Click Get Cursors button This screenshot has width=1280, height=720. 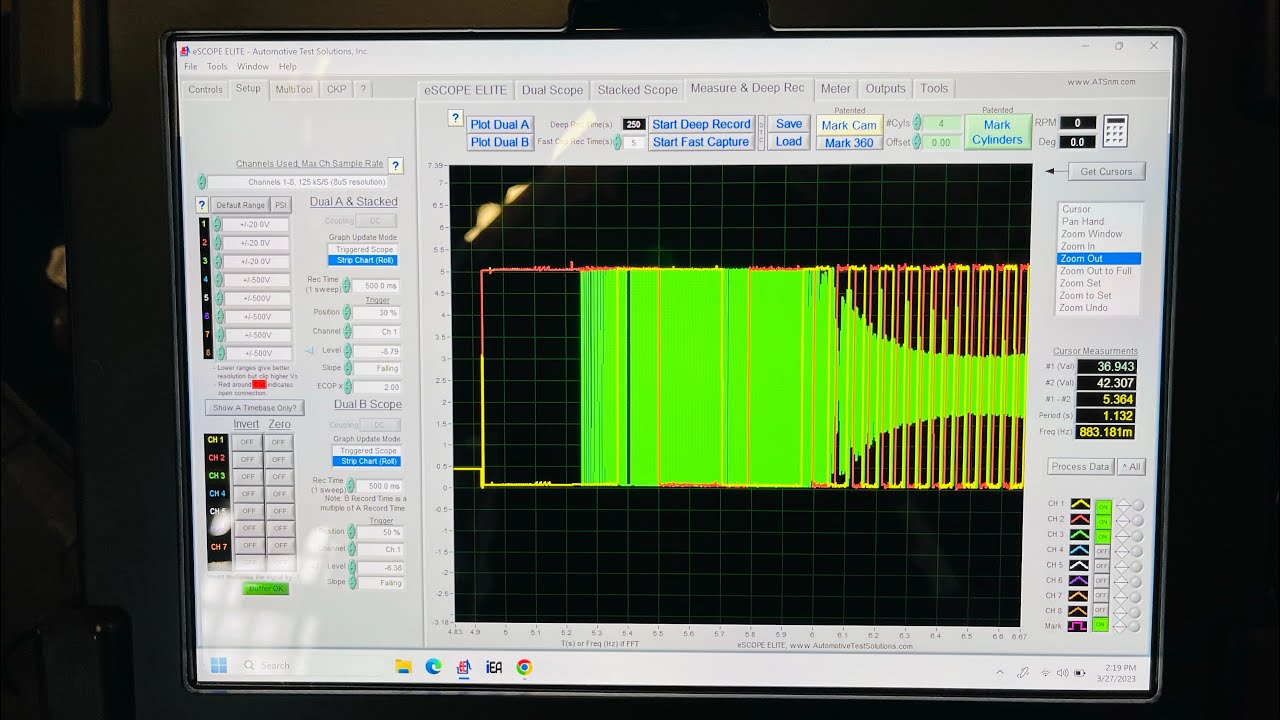click(x=1106, y=172)
